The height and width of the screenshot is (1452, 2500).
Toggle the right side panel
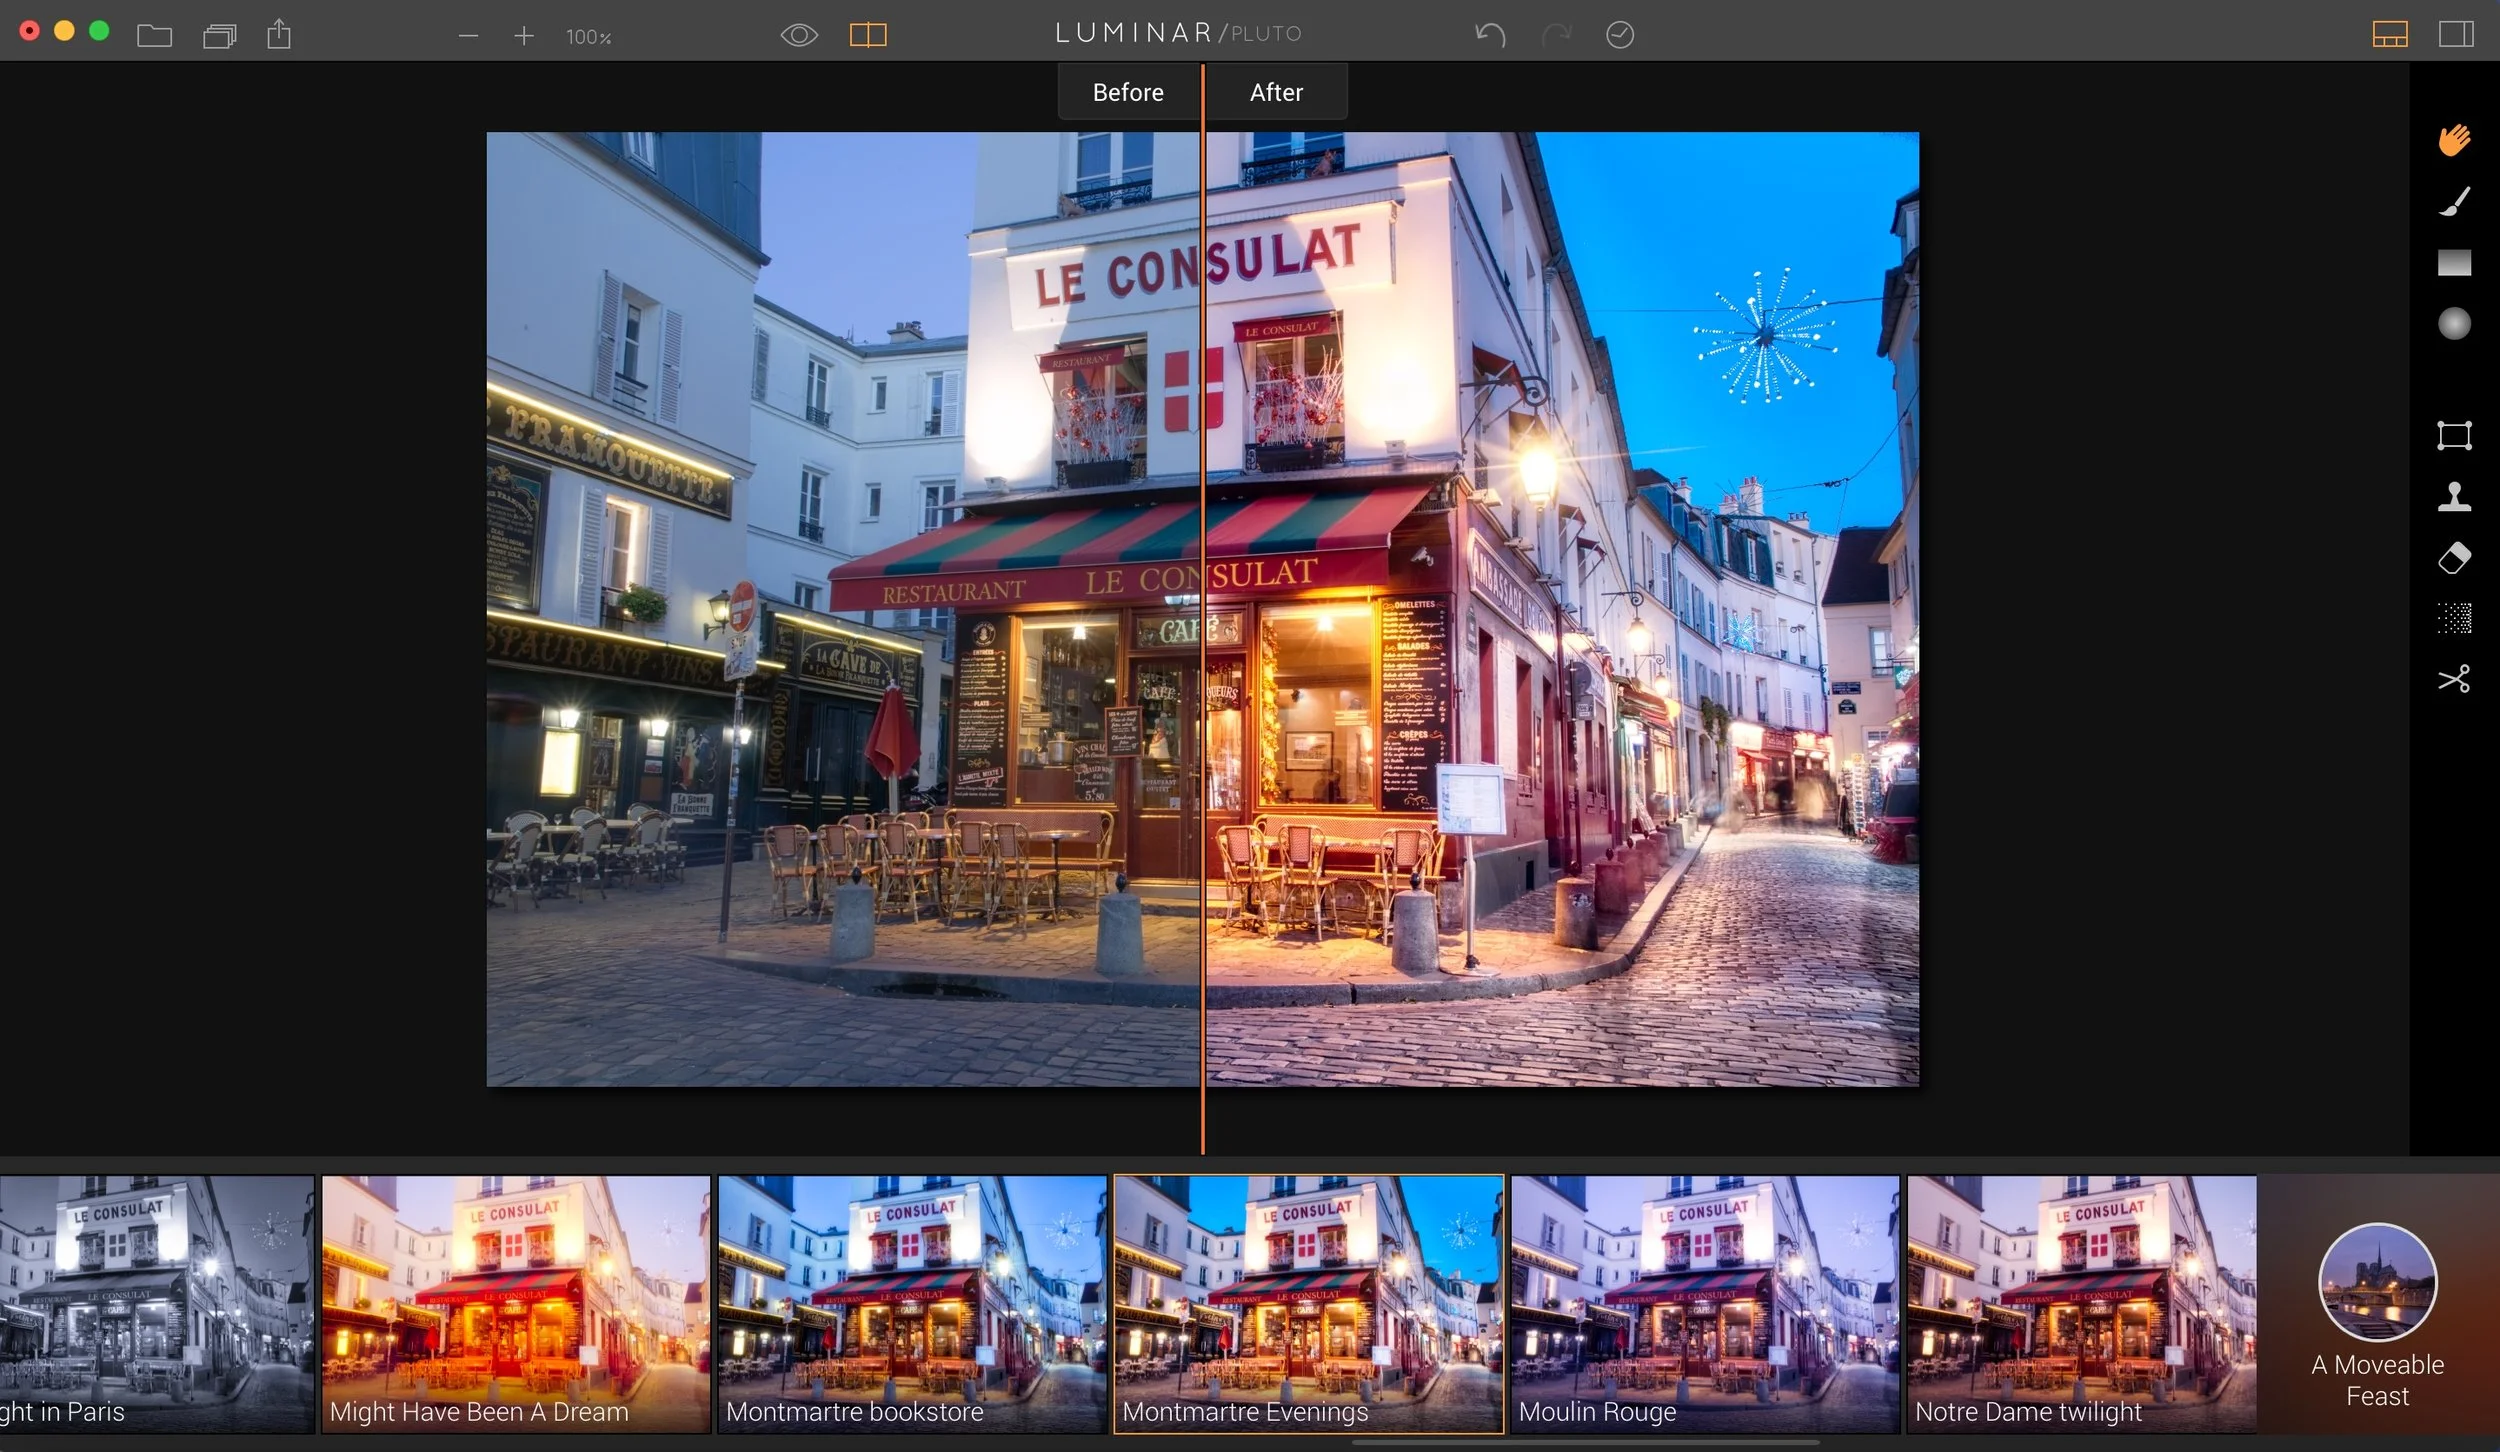[2456, 35]
